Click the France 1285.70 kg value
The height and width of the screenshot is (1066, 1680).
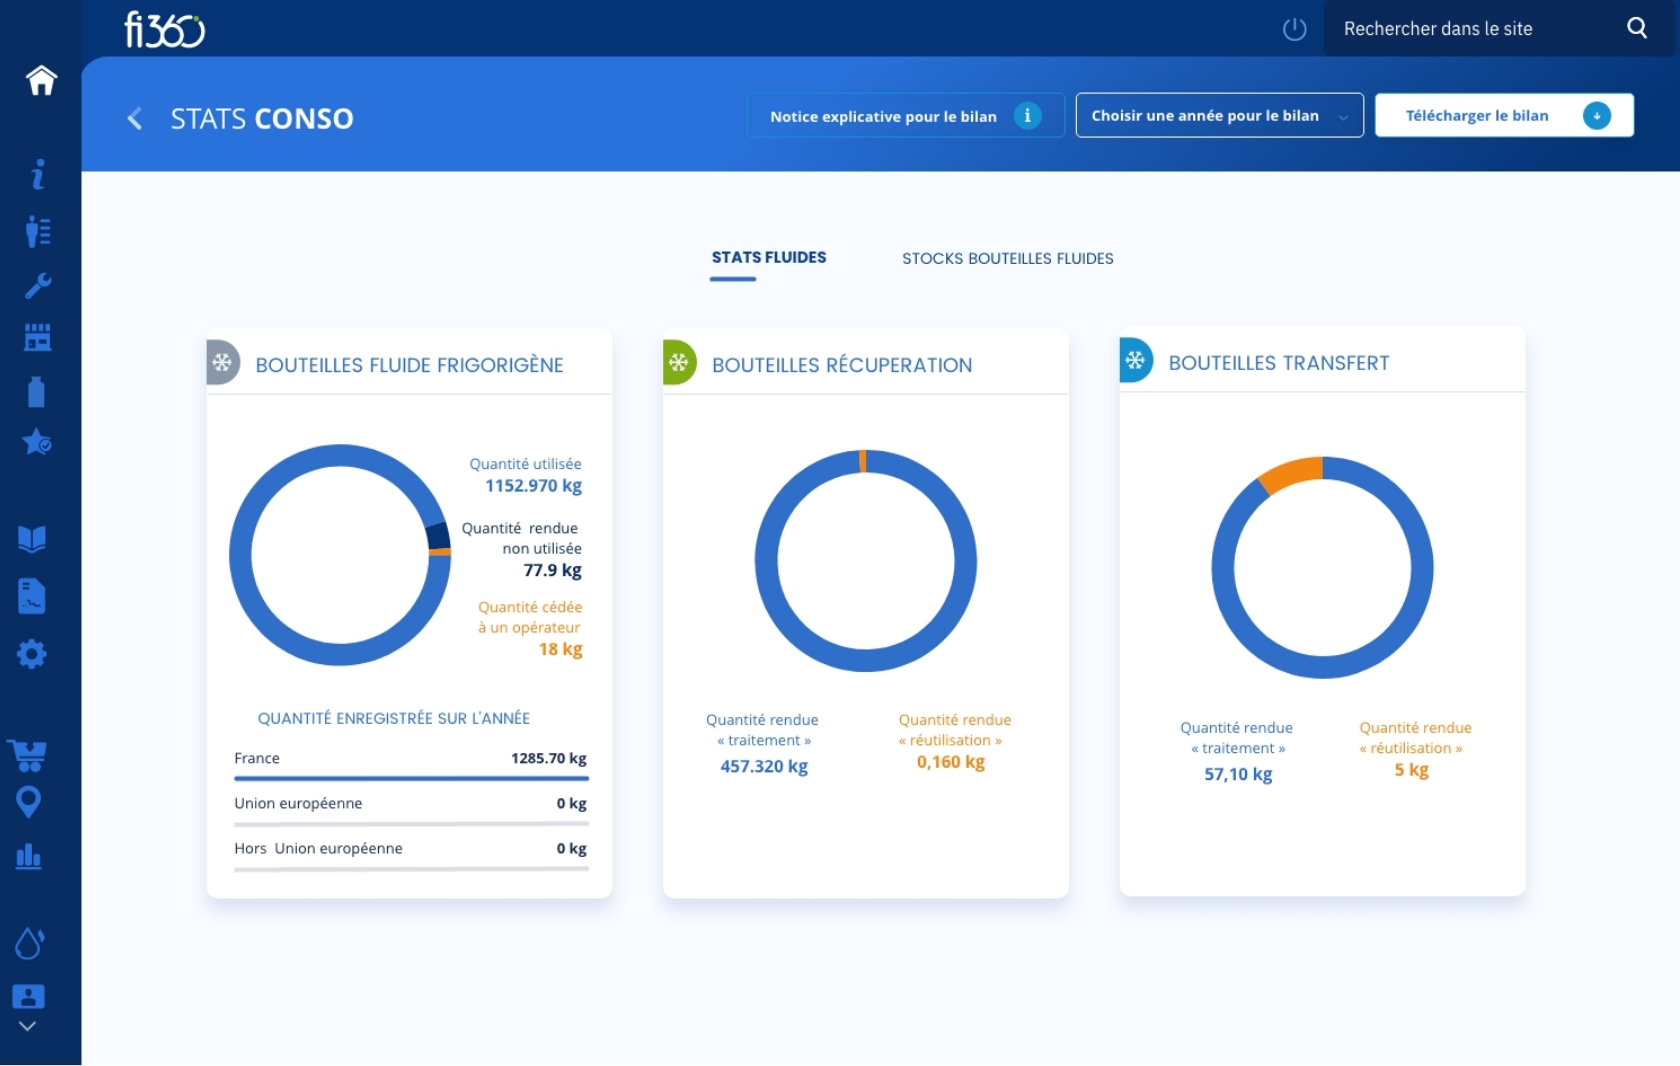coord(548,758)
